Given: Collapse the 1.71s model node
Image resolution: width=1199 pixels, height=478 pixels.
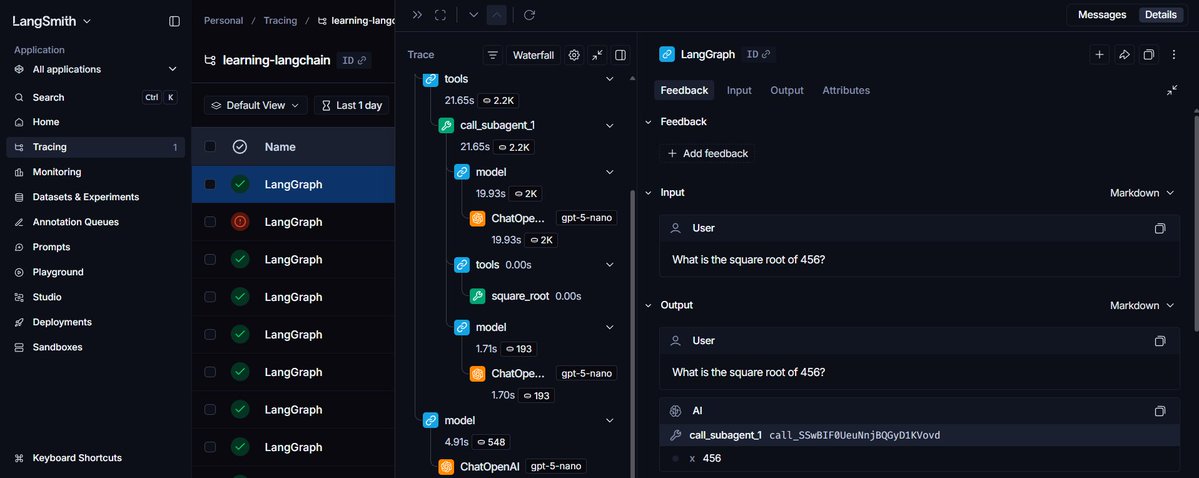Looking at the screenshot, I should click(609, 327).
